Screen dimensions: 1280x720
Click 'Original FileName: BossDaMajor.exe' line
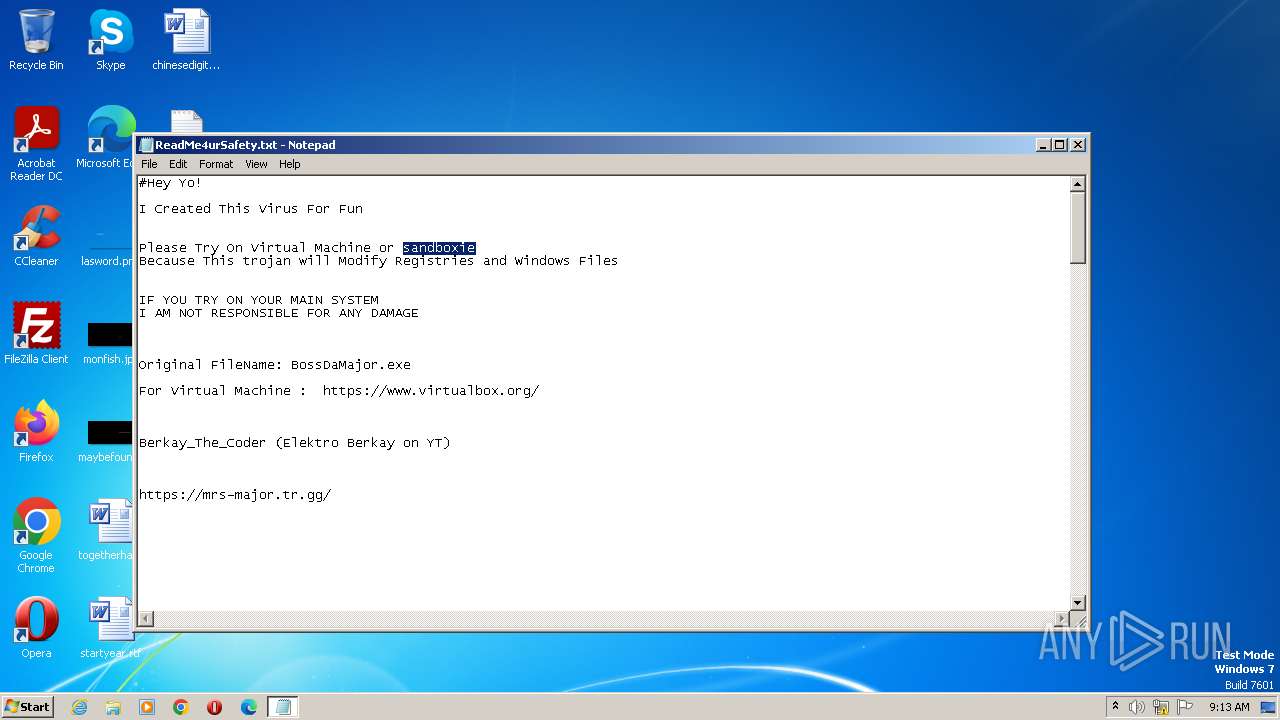point(275,365)
